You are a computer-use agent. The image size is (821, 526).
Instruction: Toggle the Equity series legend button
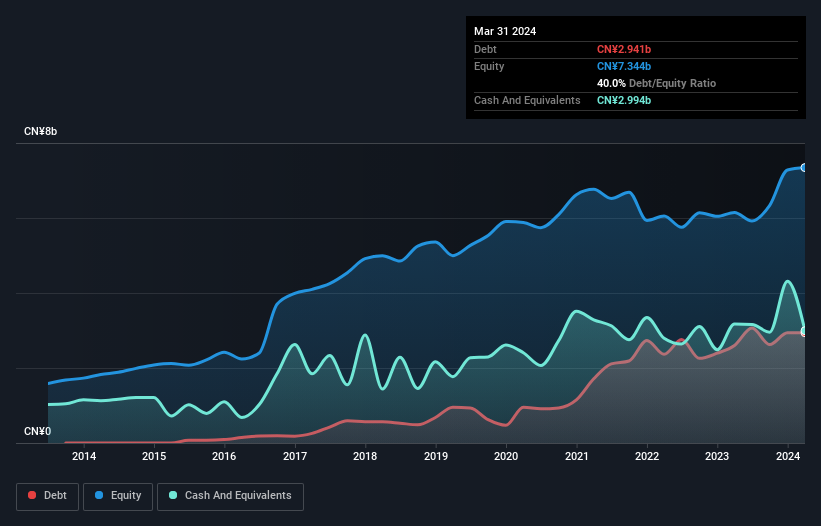pos(118,496)
